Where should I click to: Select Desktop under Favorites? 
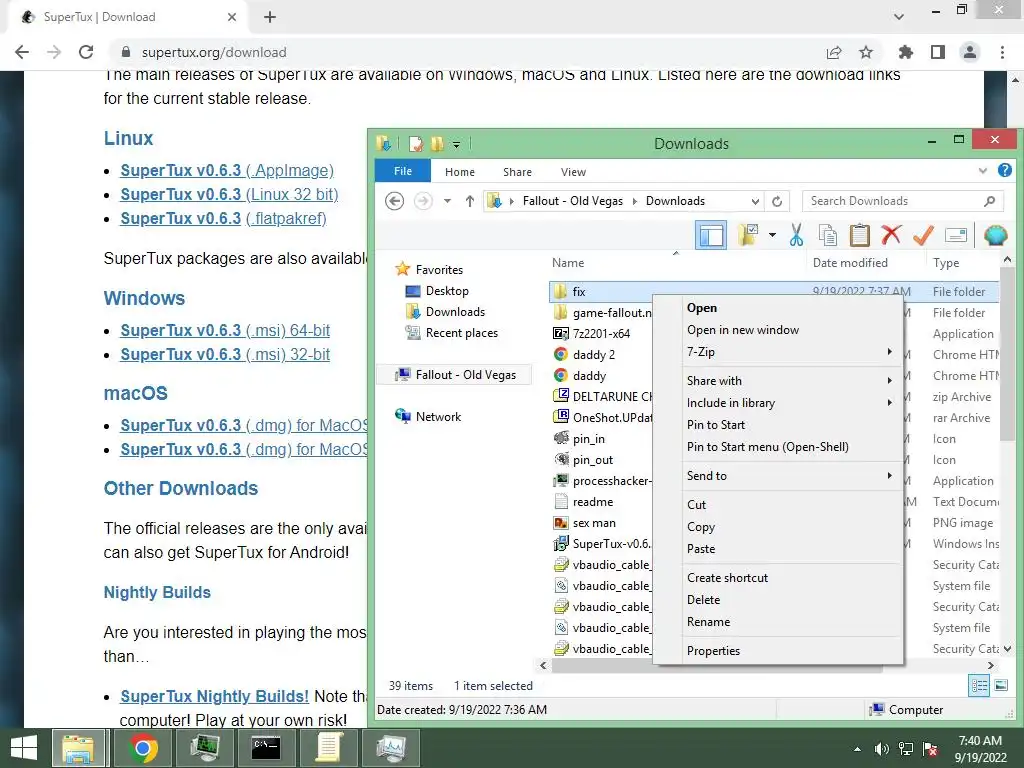(447, 291)
